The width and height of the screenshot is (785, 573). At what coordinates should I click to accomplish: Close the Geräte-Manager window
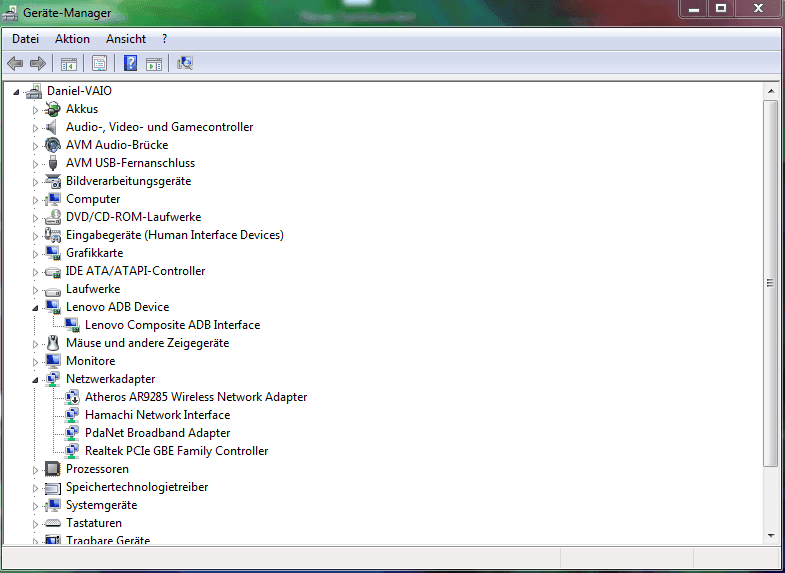[758, 9]
